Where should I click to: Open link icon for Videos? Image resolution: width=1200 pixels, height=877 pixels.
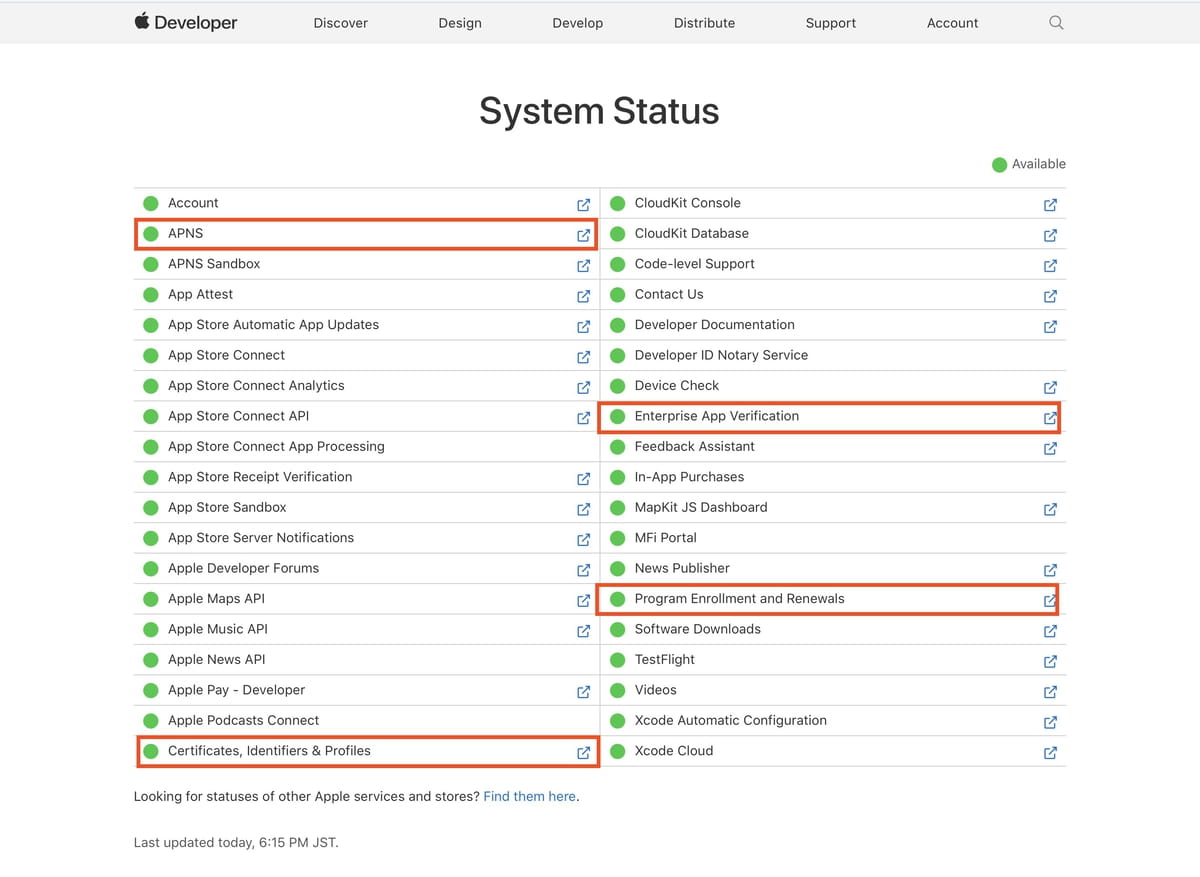click(1050, 692)
